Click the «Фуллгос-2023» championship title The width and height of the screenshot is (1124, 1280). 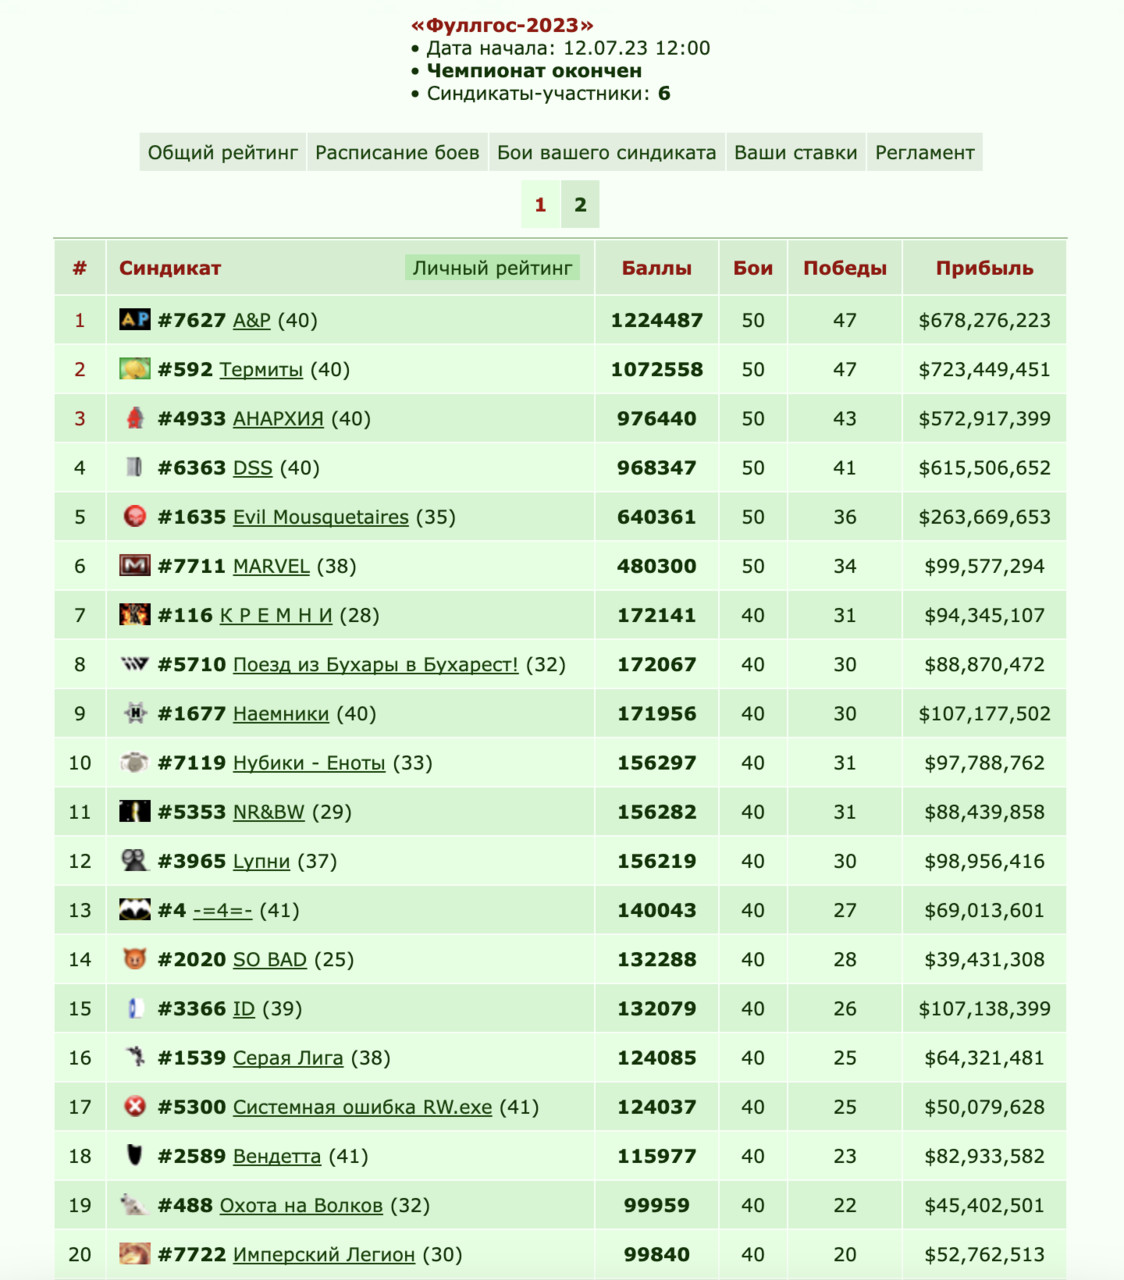tap(502, 25)
